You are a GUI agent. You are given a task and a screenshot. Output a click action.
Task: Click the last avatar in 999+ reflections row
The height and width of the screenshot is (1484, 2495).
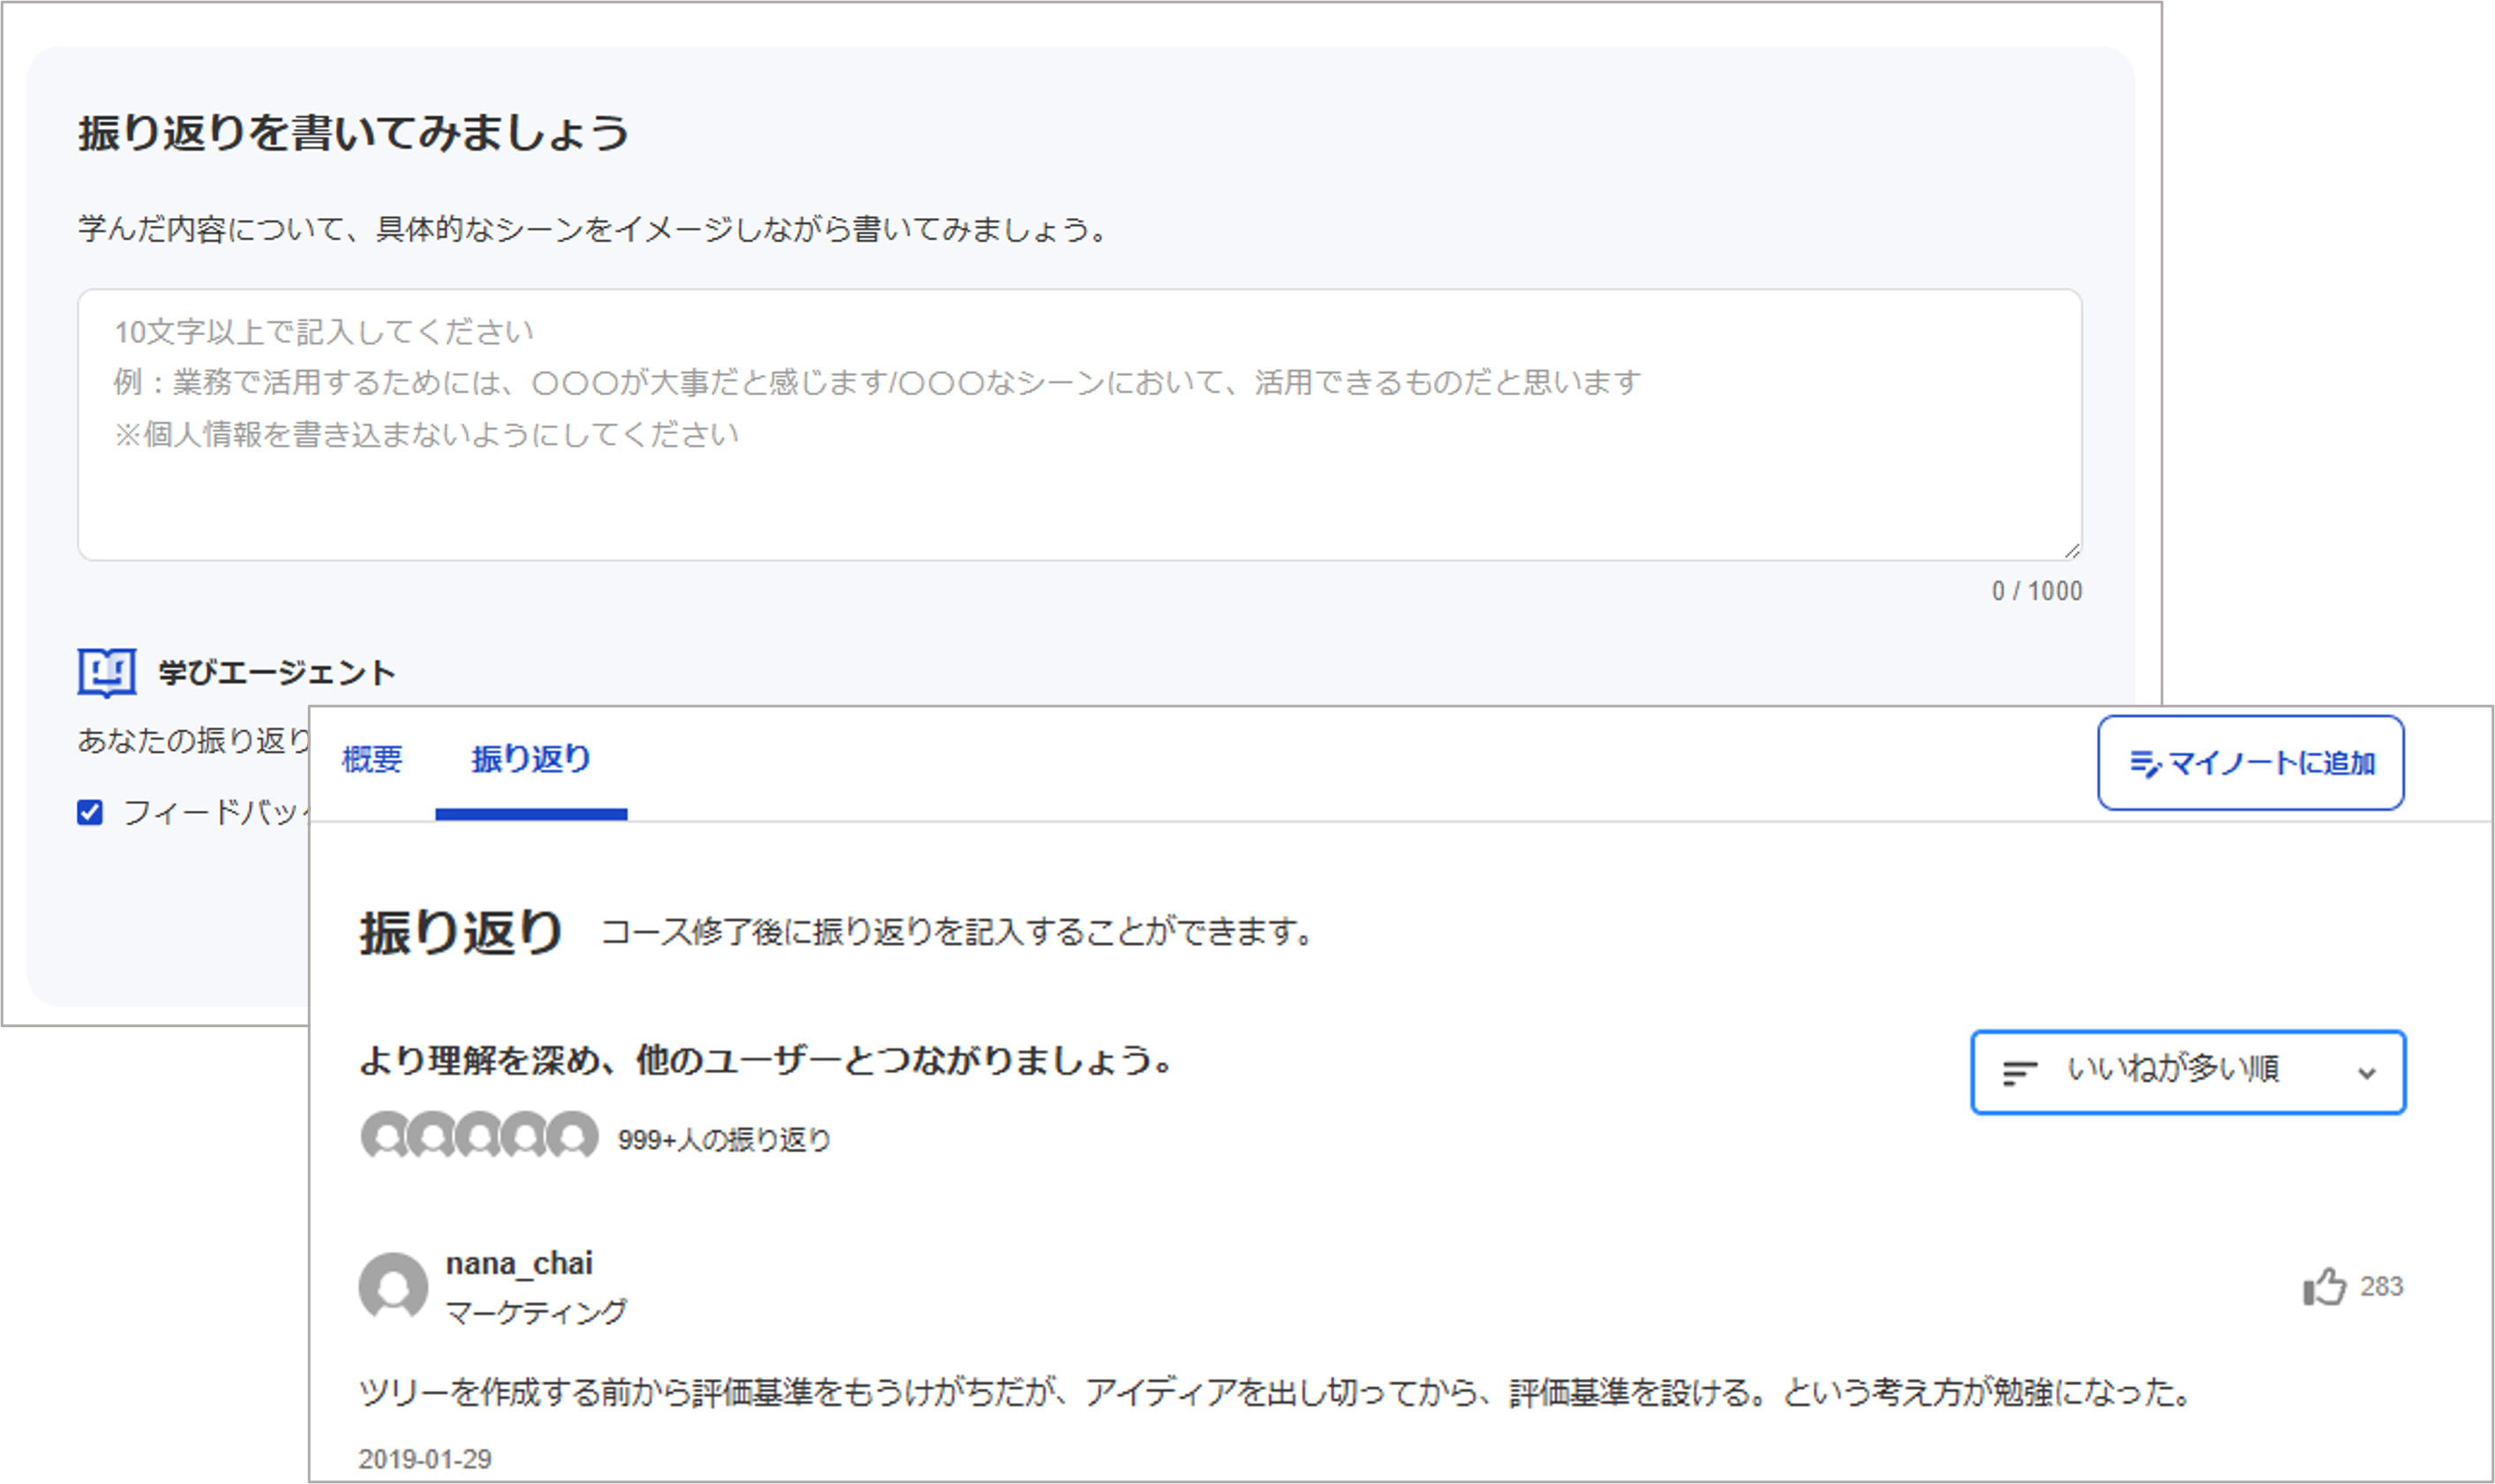[573, 1136]
